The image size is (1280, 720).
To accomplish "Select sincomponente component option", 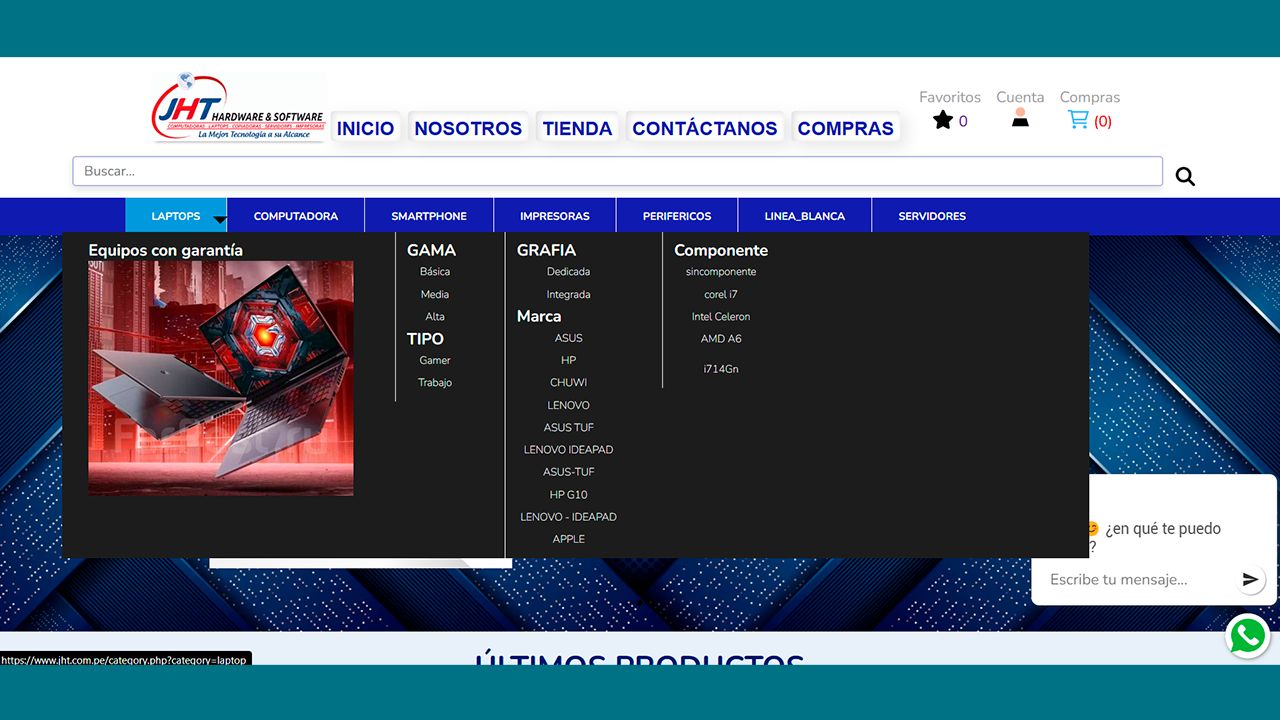I will pos(721,272).
